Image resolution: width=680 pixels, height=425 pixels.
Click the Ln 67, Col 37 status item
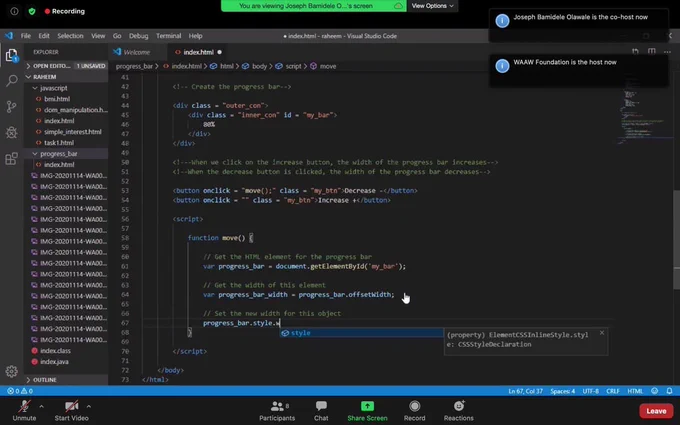(x=525, y=391)
